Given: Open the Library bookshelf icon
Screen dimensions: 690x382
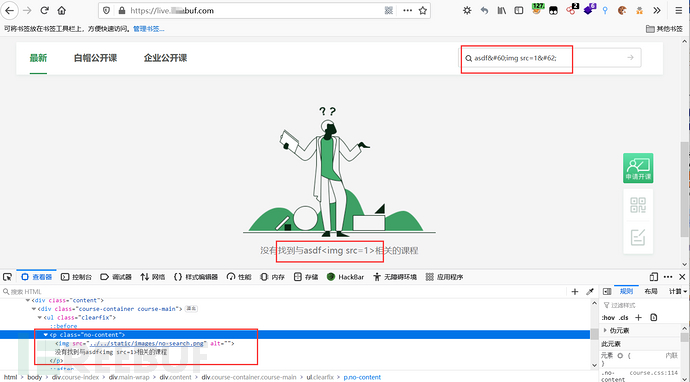Looking at the screenshot, I should pyautogui.click(x=502, y=11).
